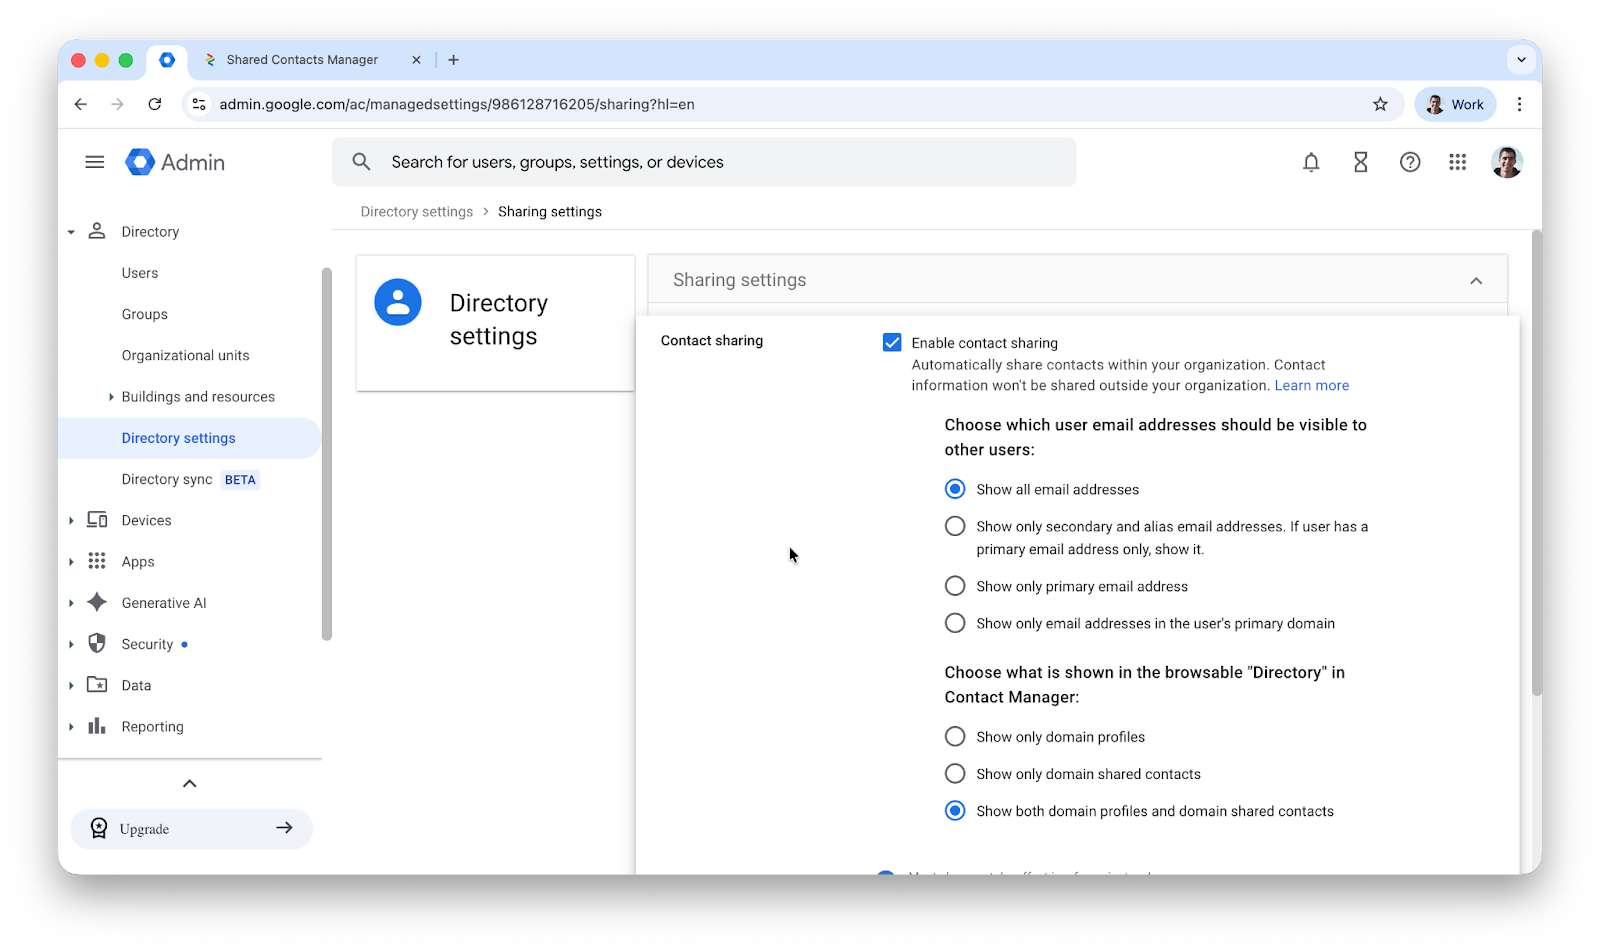Click the Learn more link
The height and width of the screenshot is (951, 1600).
click(x=1311, y=386)
